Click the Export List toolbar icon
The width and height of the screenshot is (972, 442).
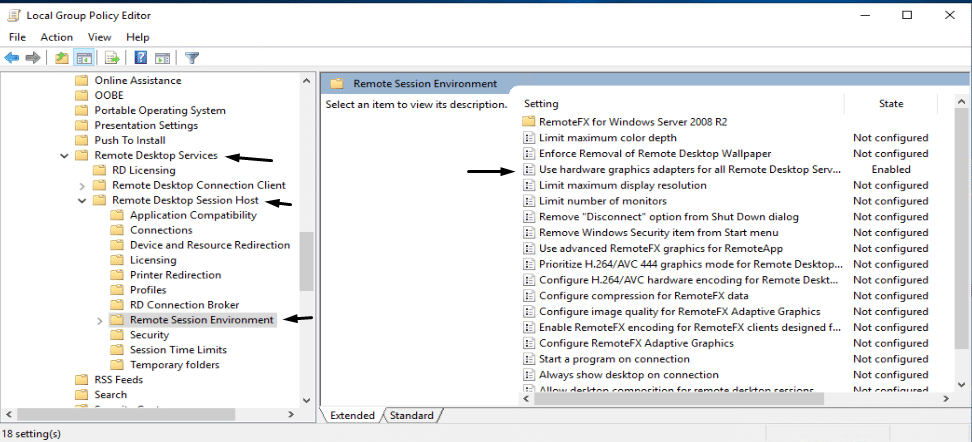(x=112, y=58)
